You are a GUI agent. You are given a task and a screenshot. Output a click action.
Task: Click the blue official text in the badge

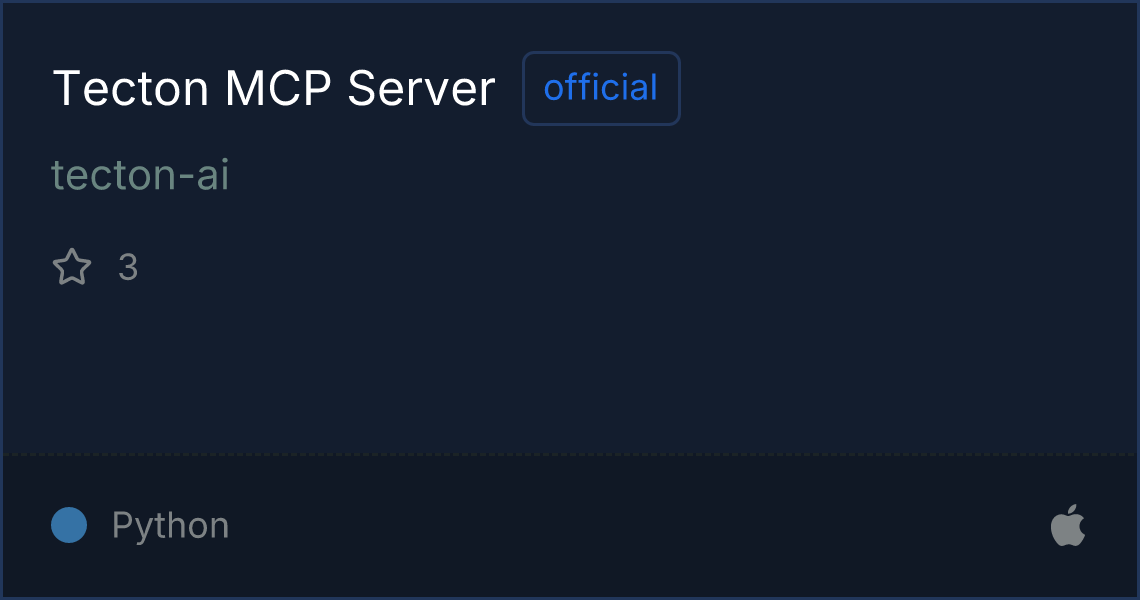601,88
